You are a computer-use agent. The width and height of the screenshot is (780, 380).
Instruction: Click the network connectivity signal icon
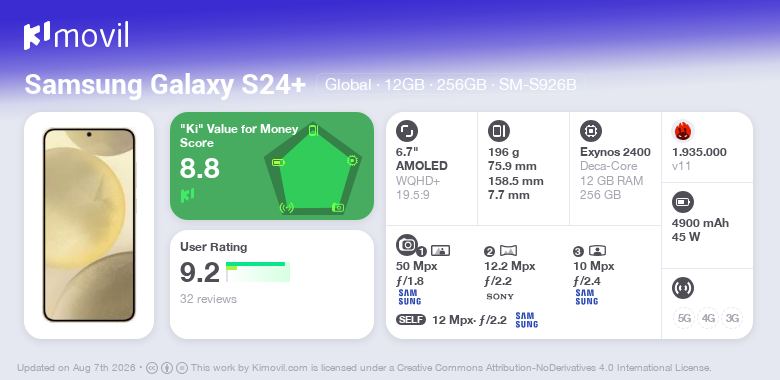683,287
